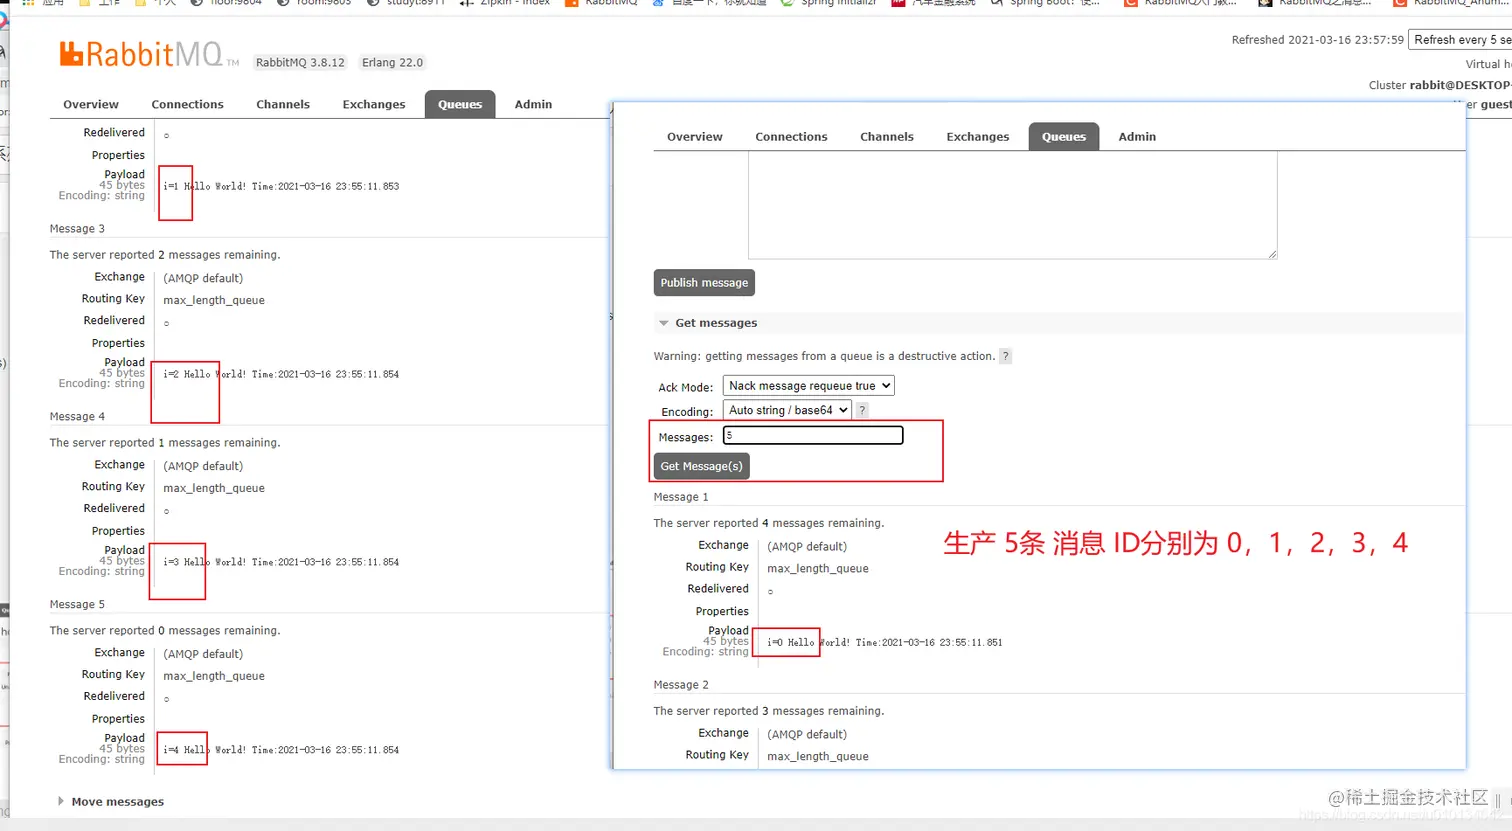Open Connections tab in right overlay window
The width and height of the screenshot is (1512, 831).
click(791, 137)
